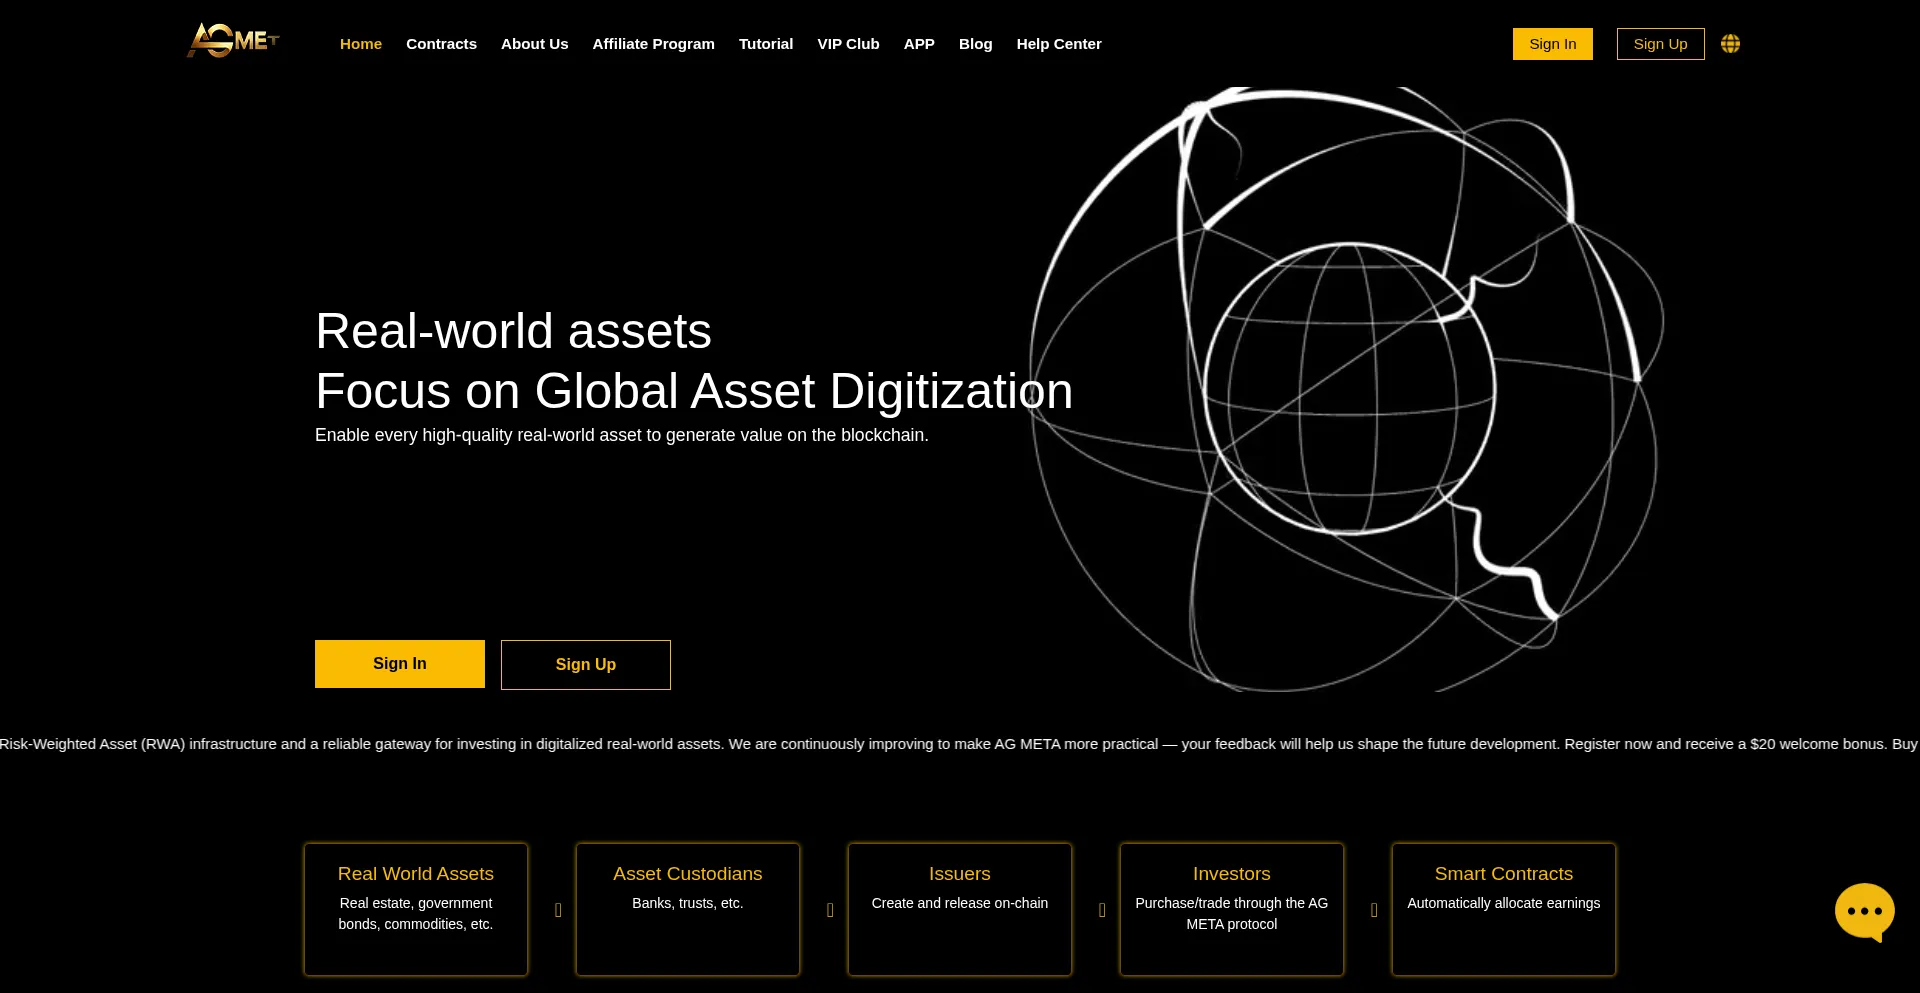Viewport: 1920px width, 993px height.
Task: Click the AG META logo
Action: click(x=233, y=42)
